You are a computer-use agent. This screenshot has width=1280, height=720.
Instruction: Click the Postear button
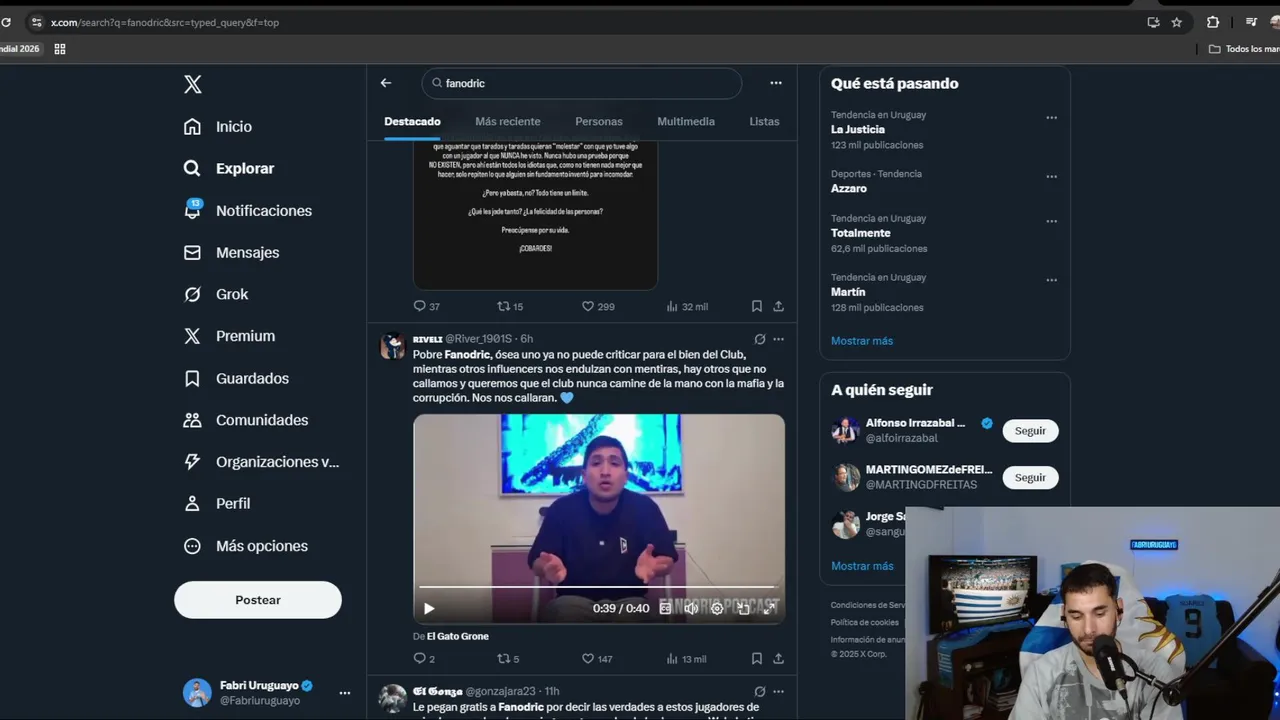(258, 600)
